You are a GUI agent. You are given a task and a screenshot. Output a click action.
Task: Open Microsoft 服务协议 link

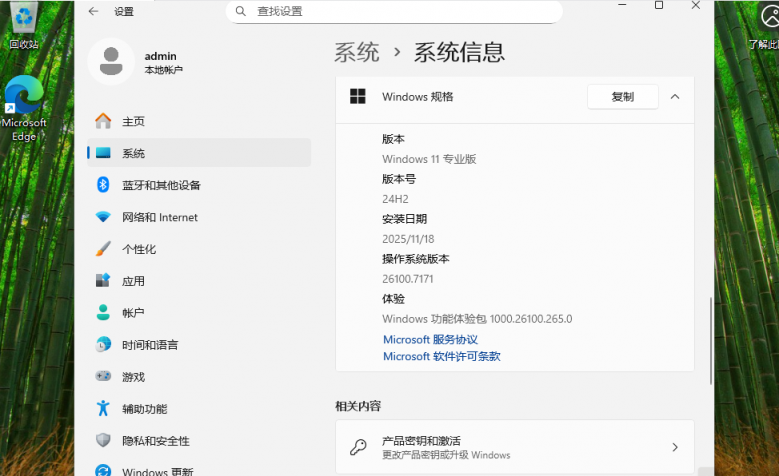coord(430,340)
